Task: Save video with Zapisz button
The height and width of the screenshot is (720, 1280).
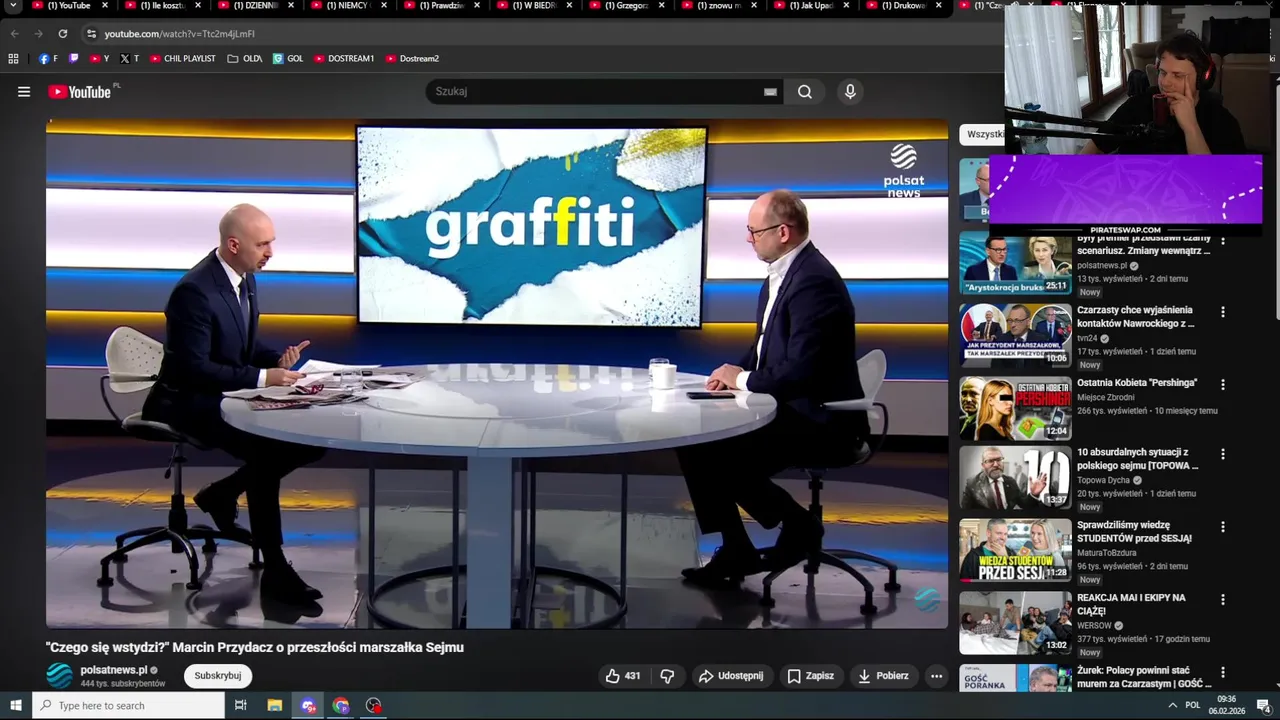Action: [x=811, y=676]
